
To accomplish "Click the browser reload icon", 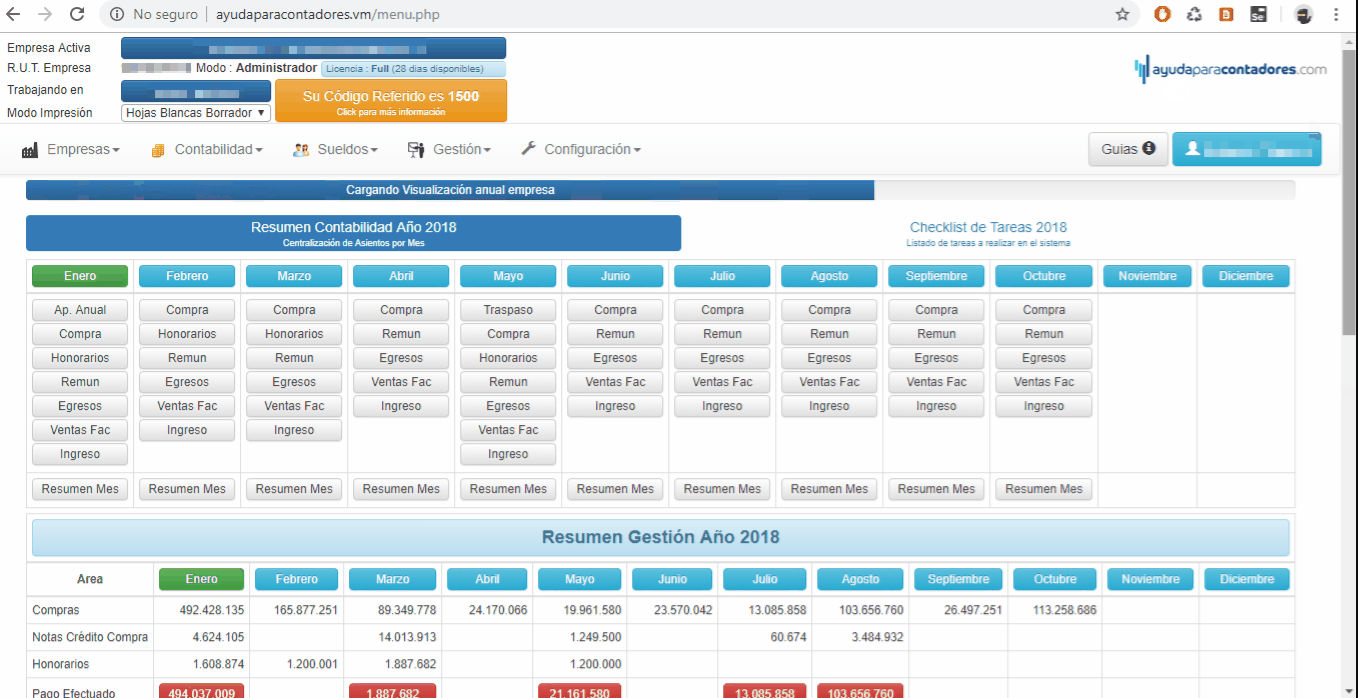I will click(77, 14).
